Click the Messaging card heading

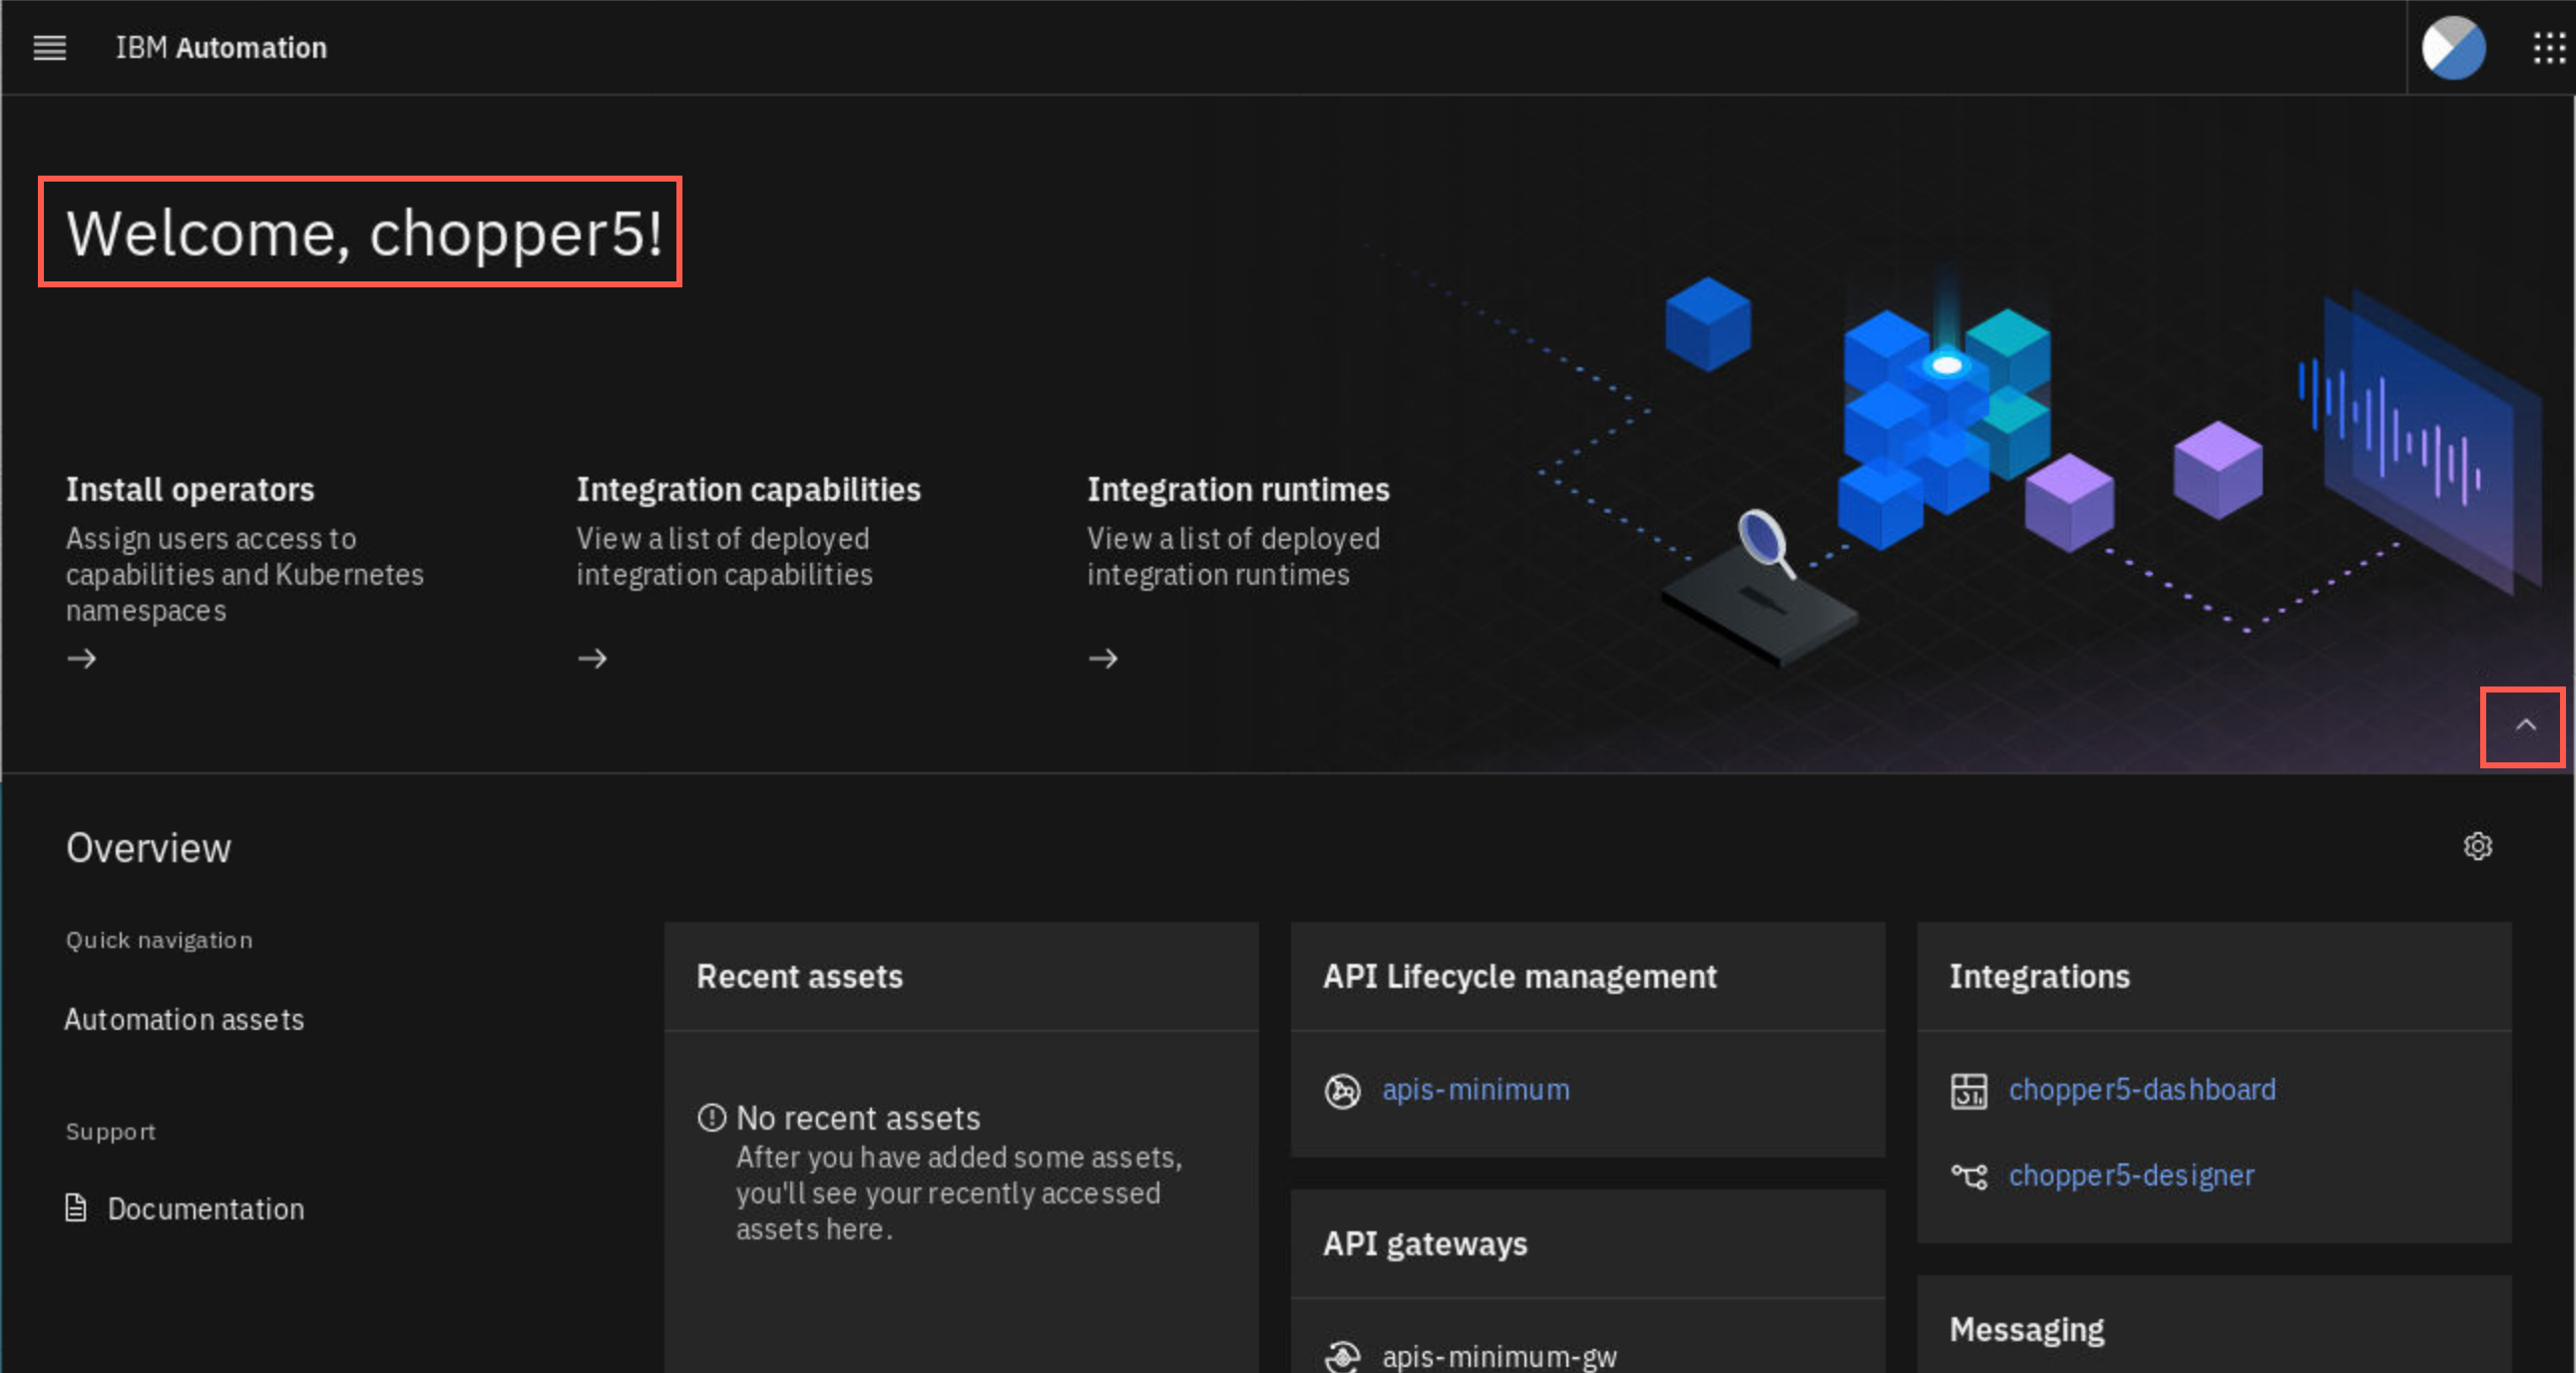click(x=2026, y=1330)
